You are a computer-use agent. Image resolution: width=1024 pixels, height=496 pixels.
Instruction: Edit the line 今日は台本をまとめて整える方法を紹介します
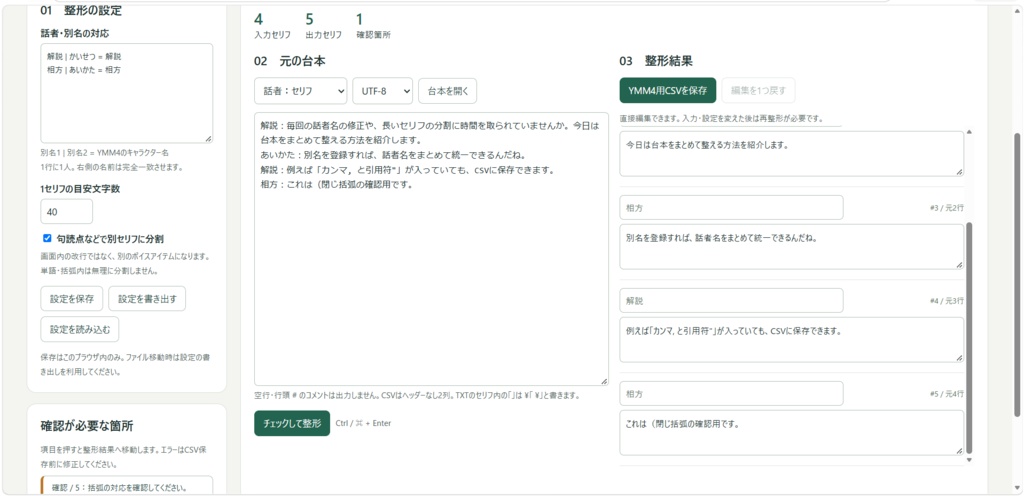[792, 153]
